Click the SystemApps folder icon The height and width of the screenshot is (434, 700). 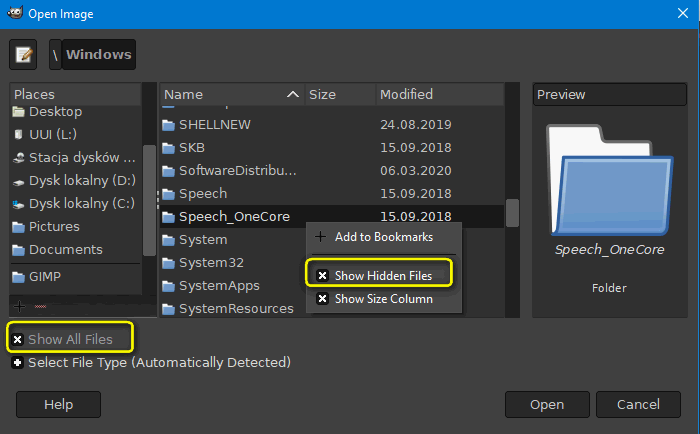pos(168,286)
